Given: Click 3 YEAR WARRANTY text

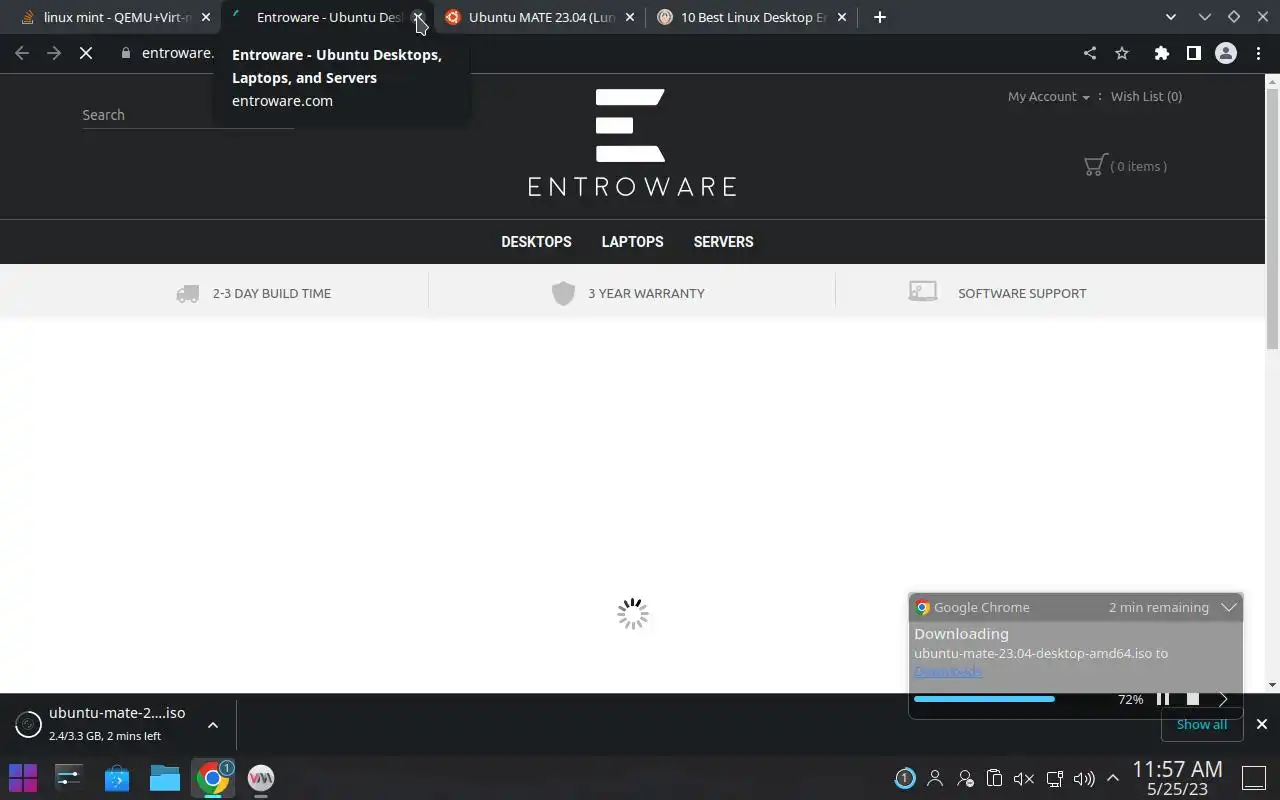Looking at the screenshot, I should coord(646,293).
